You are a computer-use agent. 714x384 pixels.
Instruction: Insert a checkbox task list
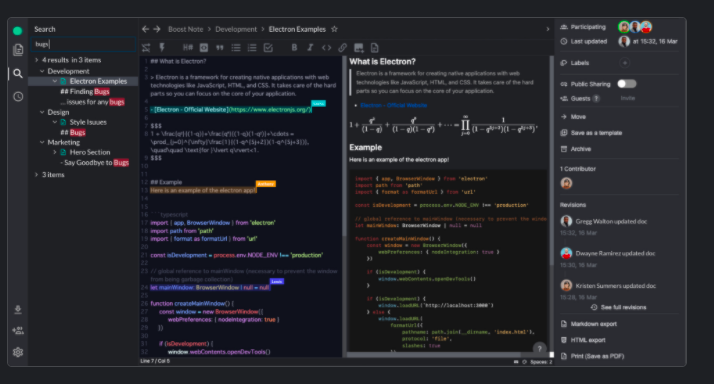tap(268, 47)
